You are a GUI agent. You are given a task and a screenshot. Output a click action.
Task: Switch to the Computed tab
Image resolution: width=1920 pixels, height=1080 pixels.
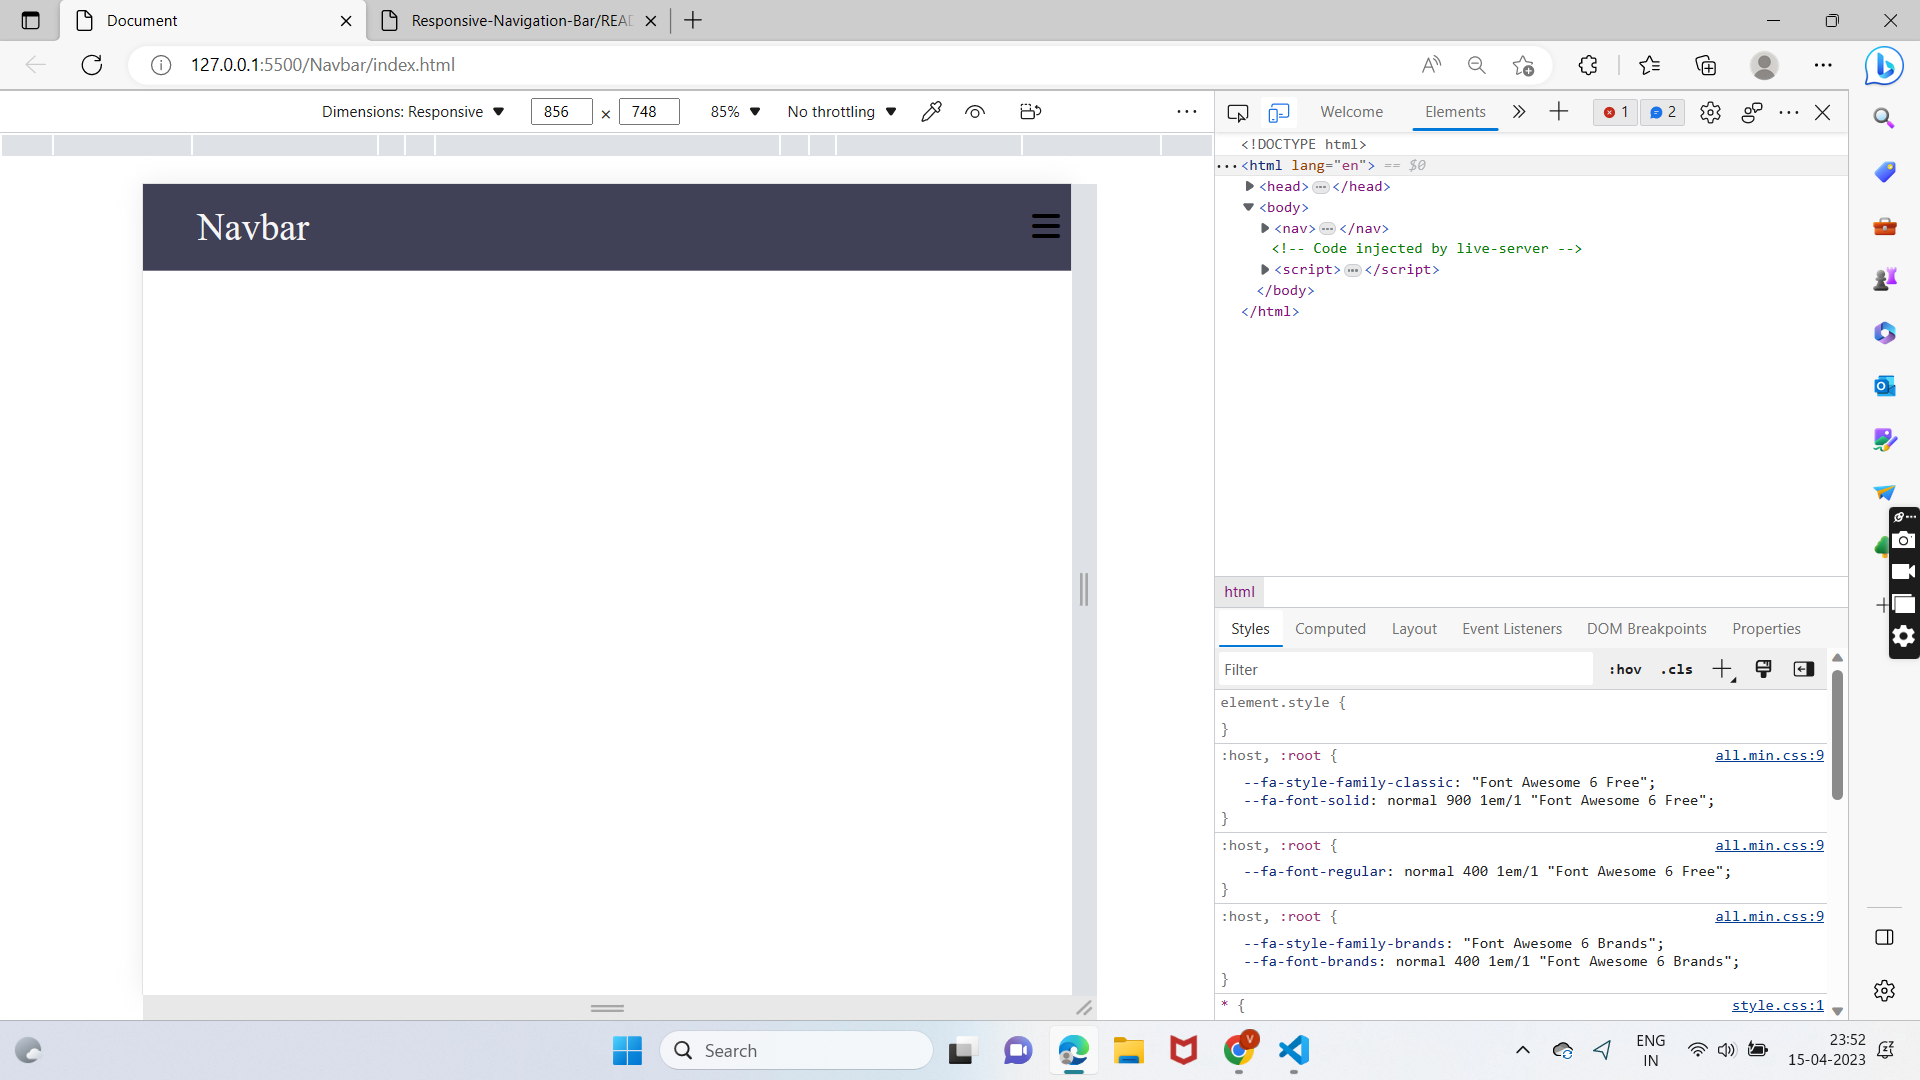(x=1330, y=629)
